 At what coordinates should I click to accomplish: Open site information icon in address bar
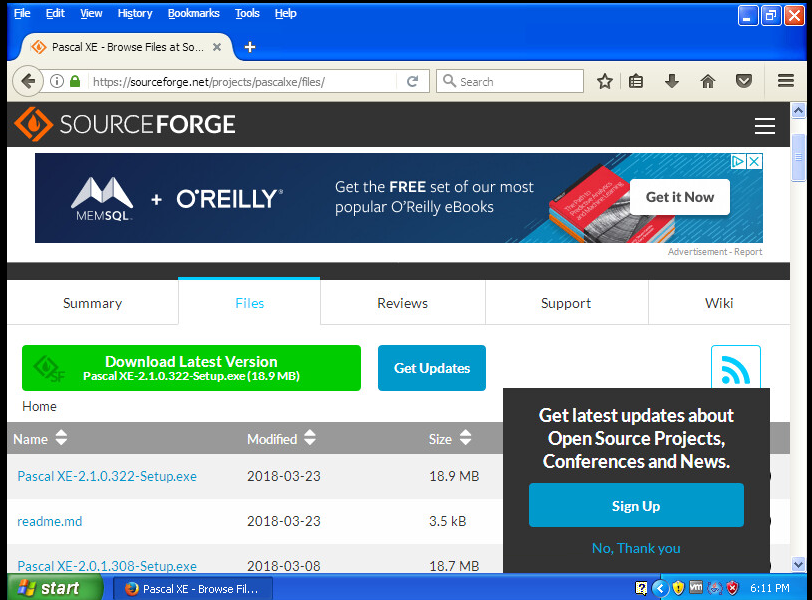56,81
